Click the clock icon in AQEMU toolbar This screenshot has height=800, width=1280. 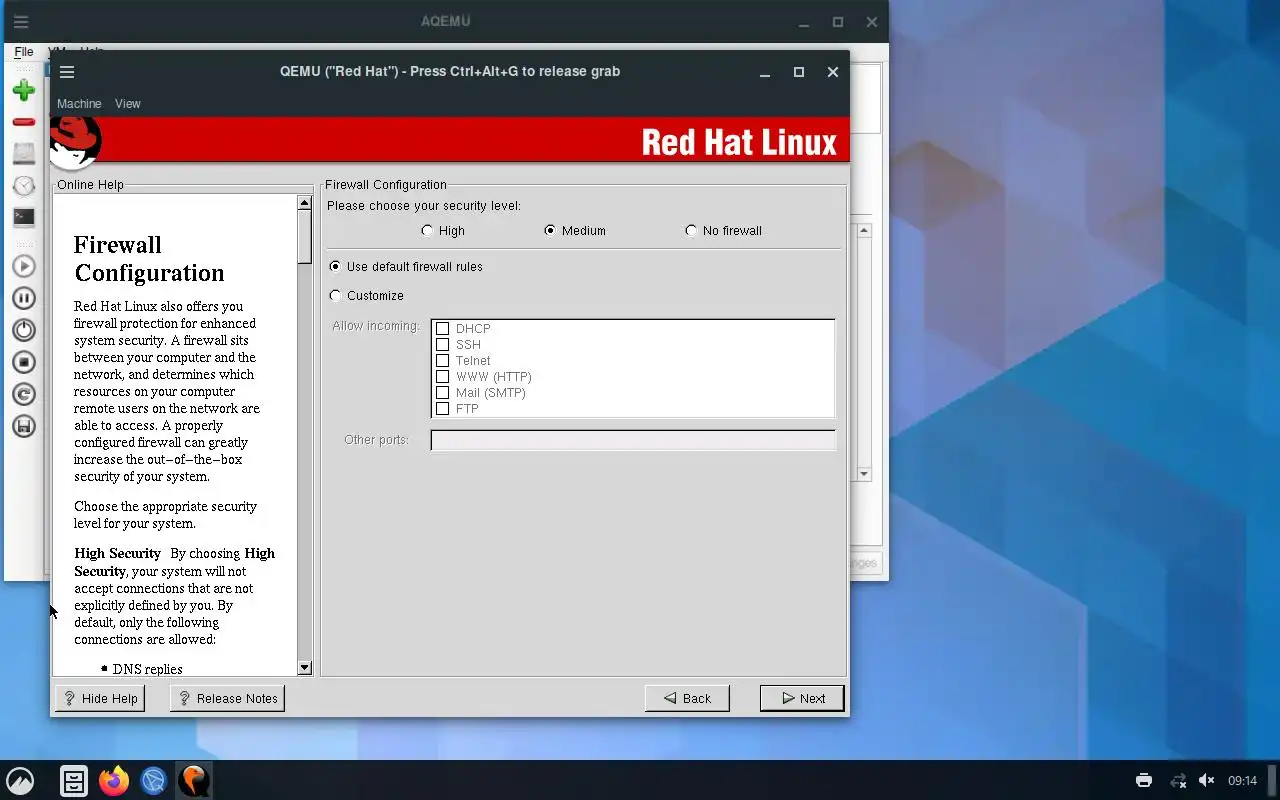click(x=24, y=186)
